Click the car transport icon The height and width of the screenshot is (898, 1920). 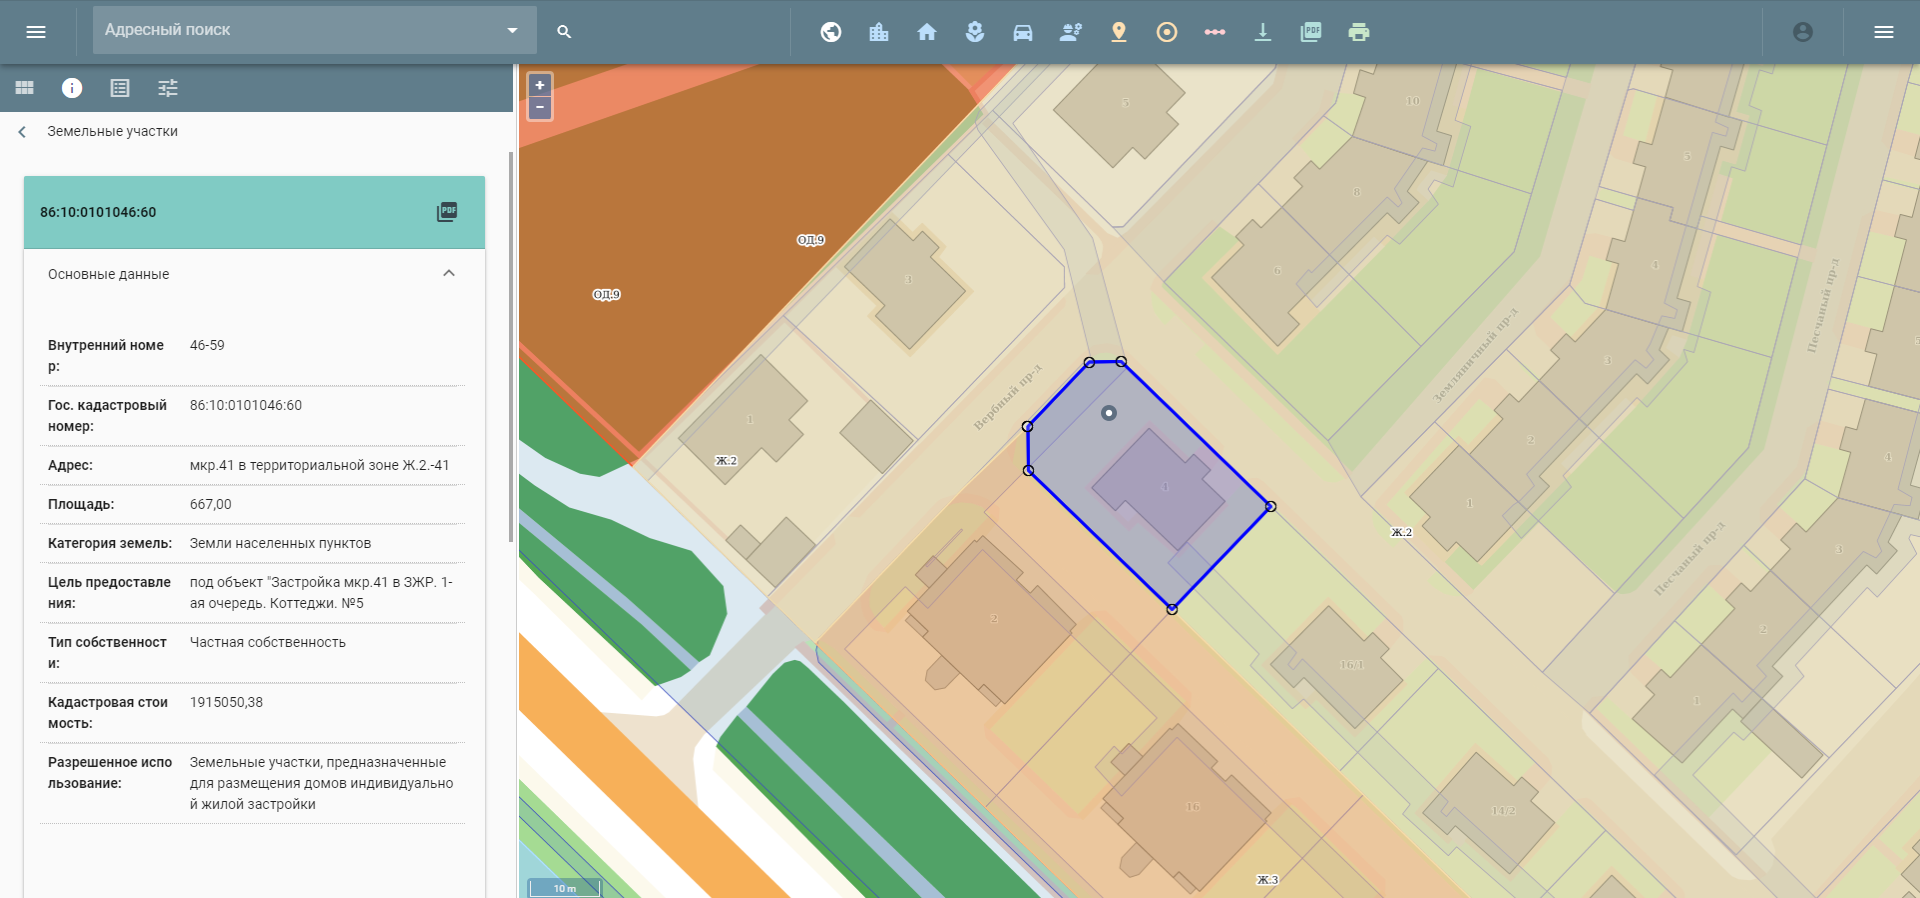point(1022,32)
